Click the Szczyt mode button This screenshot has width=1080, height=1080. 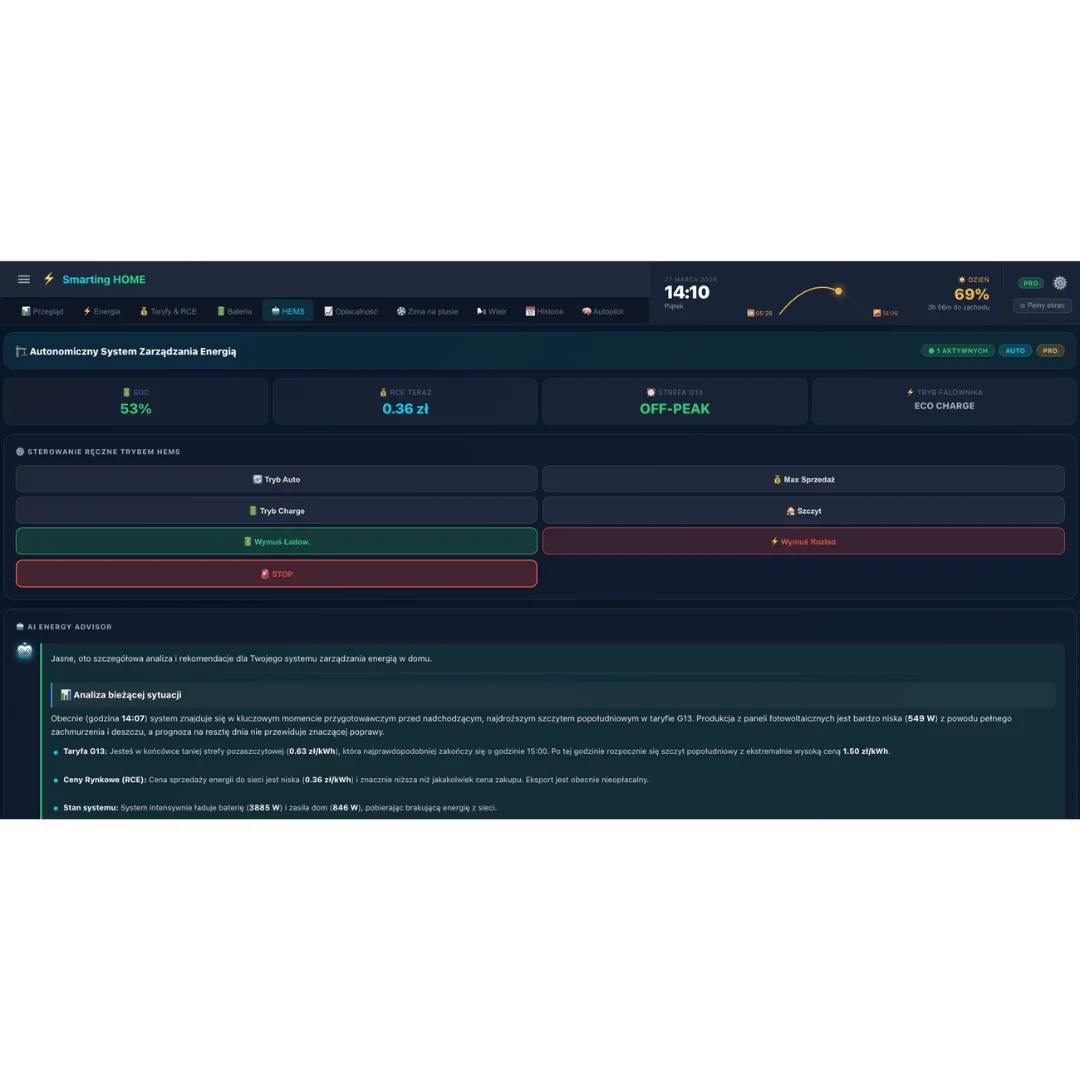[x=803, y=511]
